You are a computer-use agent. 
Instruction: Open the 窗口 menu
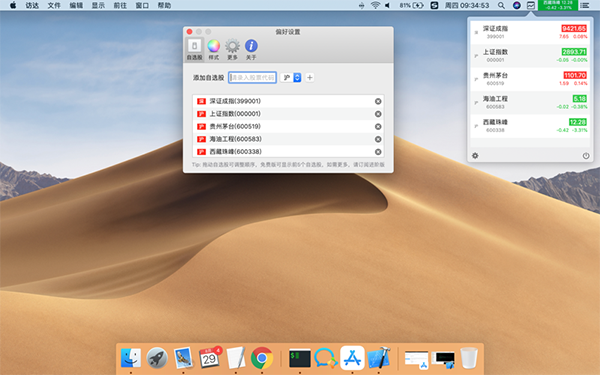(x=142, y=5)
